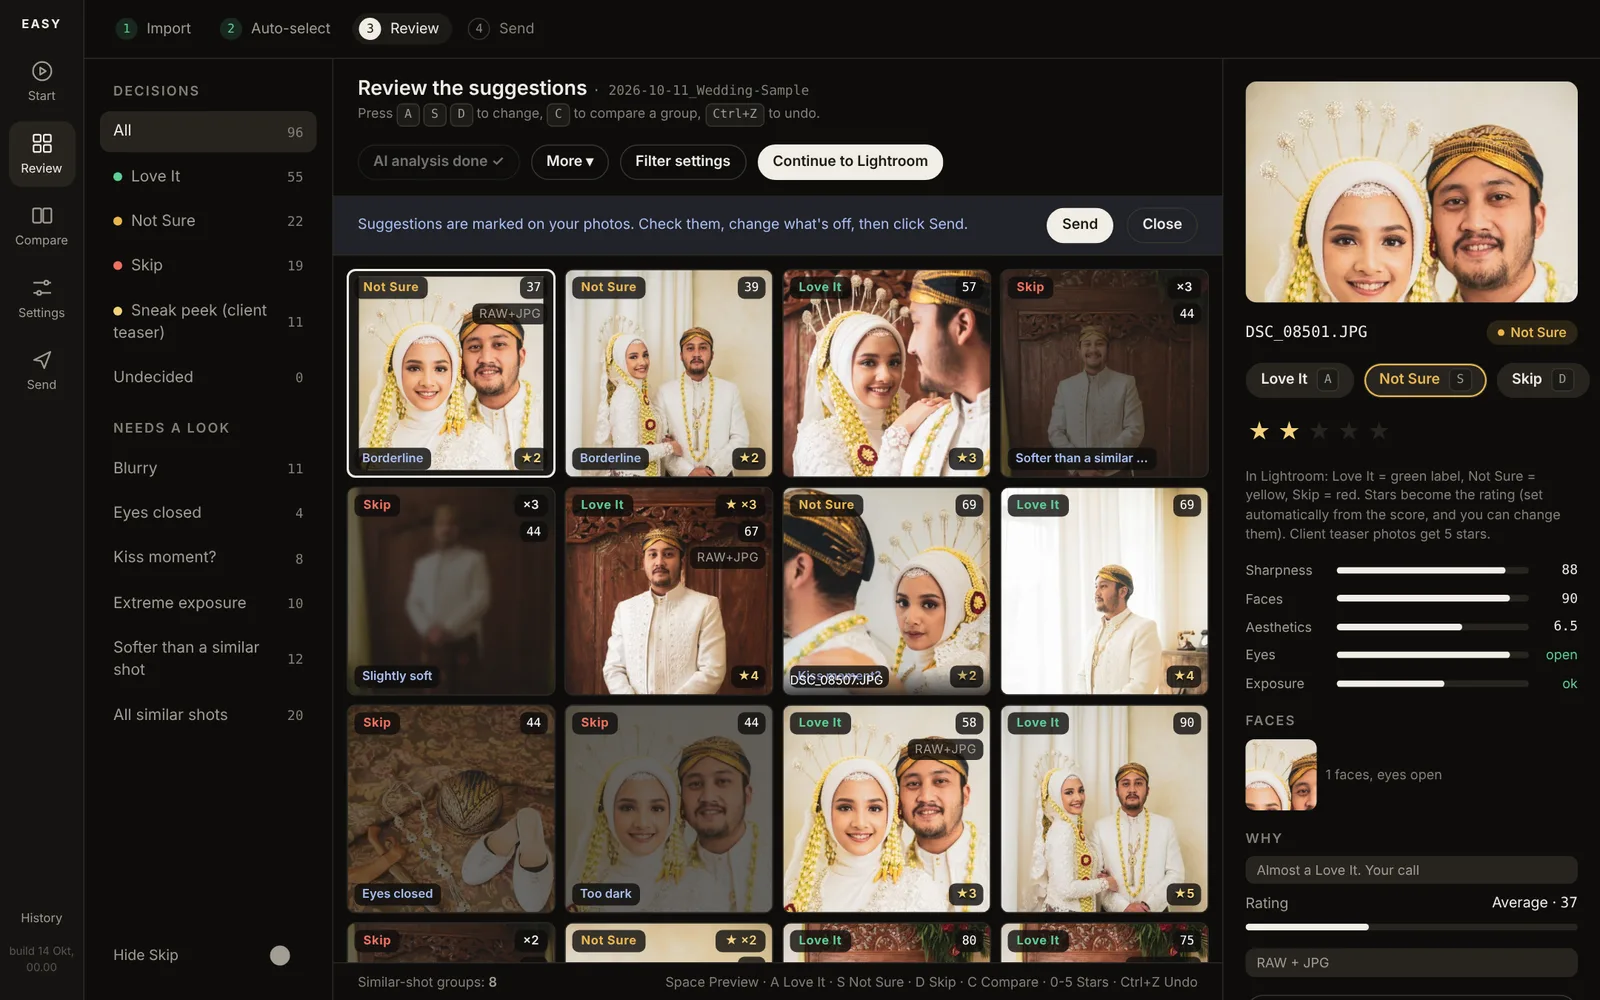Open the Review grid icon in sidebar

click(x=41, y=154)
